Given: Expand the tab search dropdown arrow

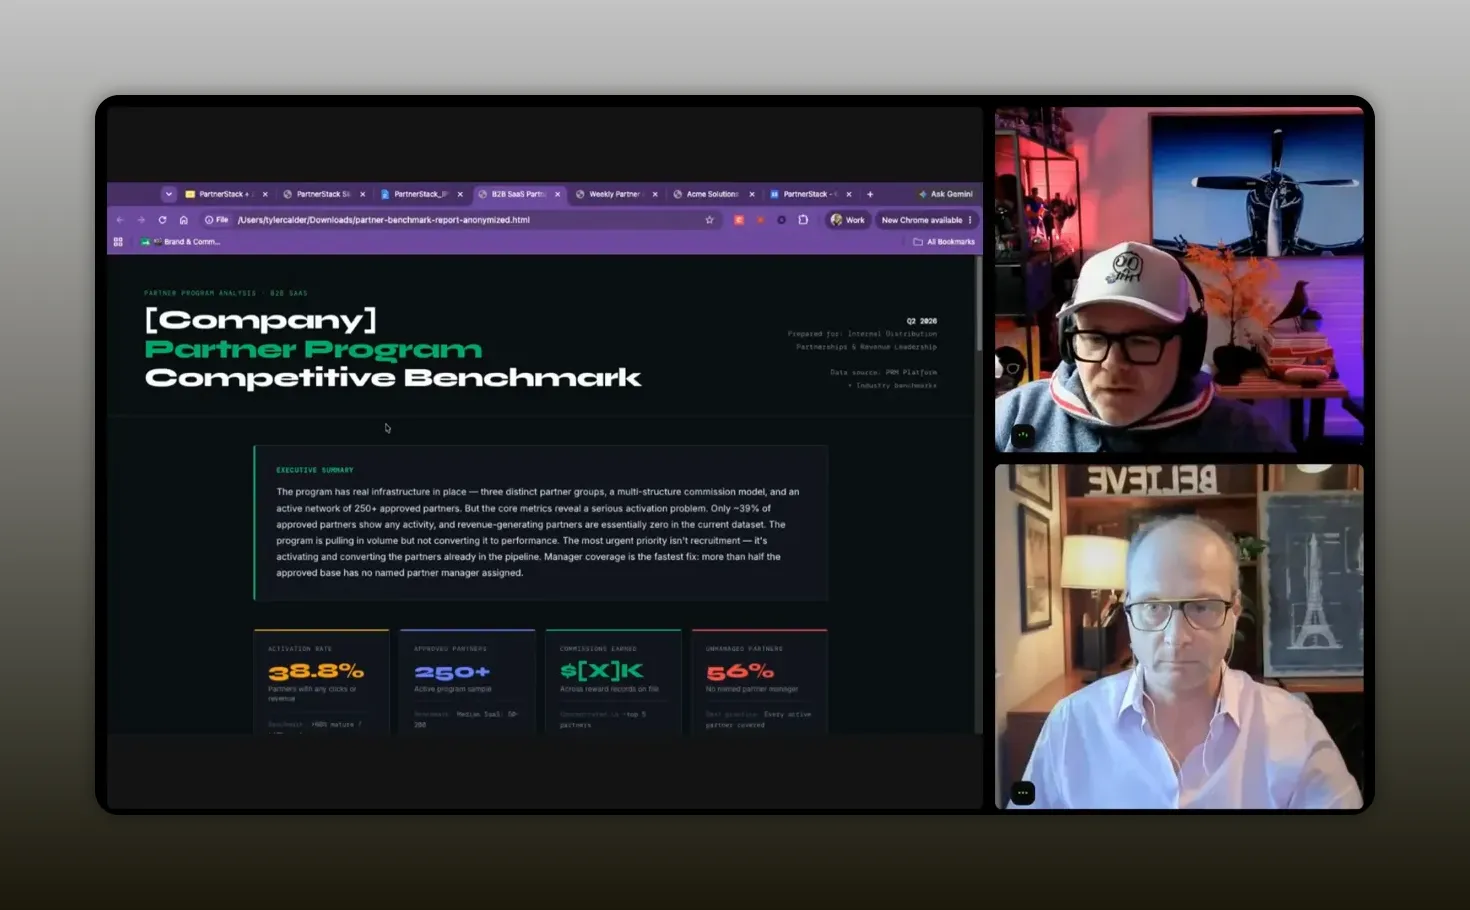Looking at the screenshot, I should click(x=168, y=194).
